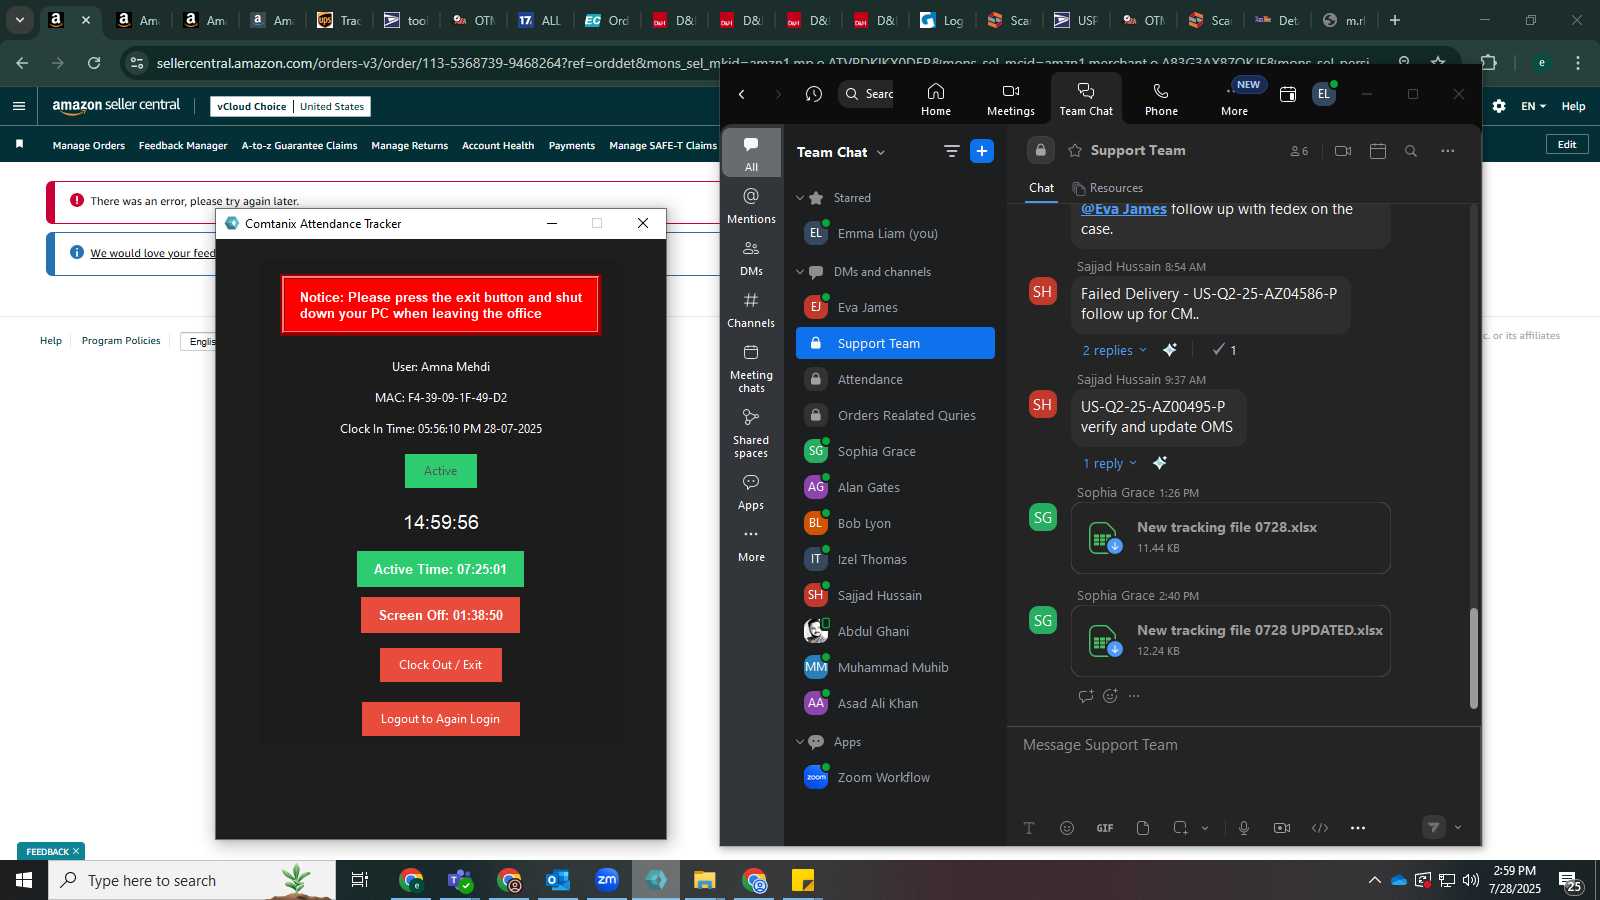The height and width of the screenshot is (900, 1600).
Task: Expand 1 reply thread
Action: (1109, 463)
